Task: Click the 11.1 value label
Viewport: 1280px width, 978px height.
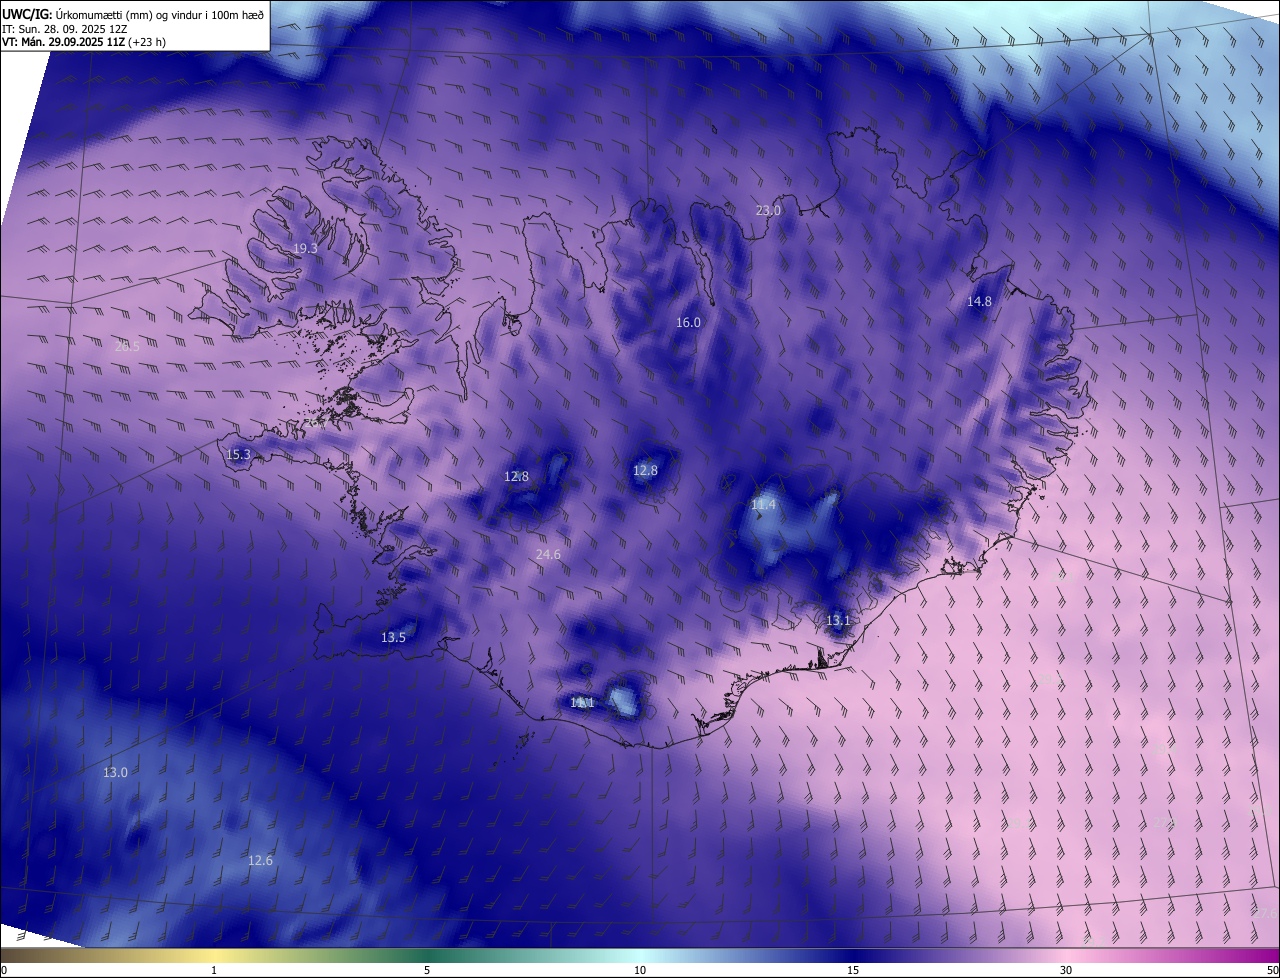Action: tap(582, 704)
